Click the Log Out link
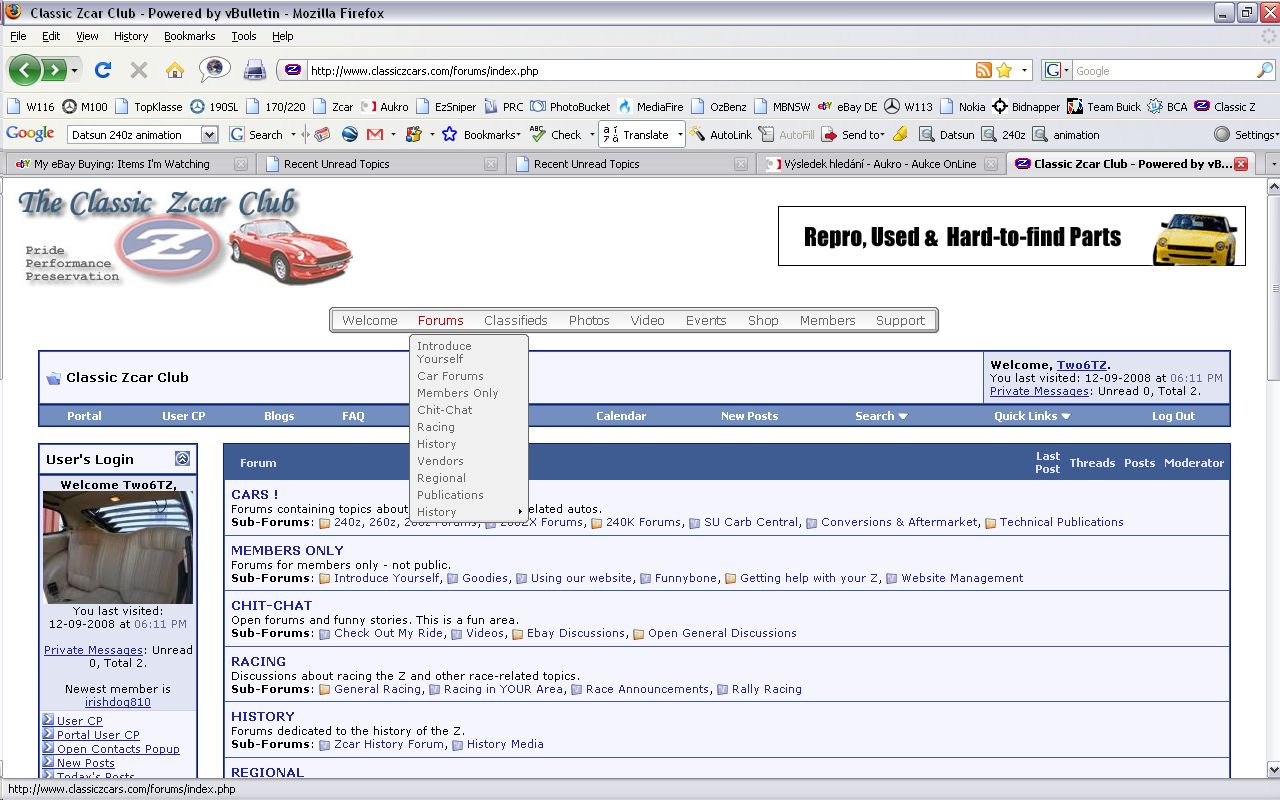 [x=1173, y=416]
